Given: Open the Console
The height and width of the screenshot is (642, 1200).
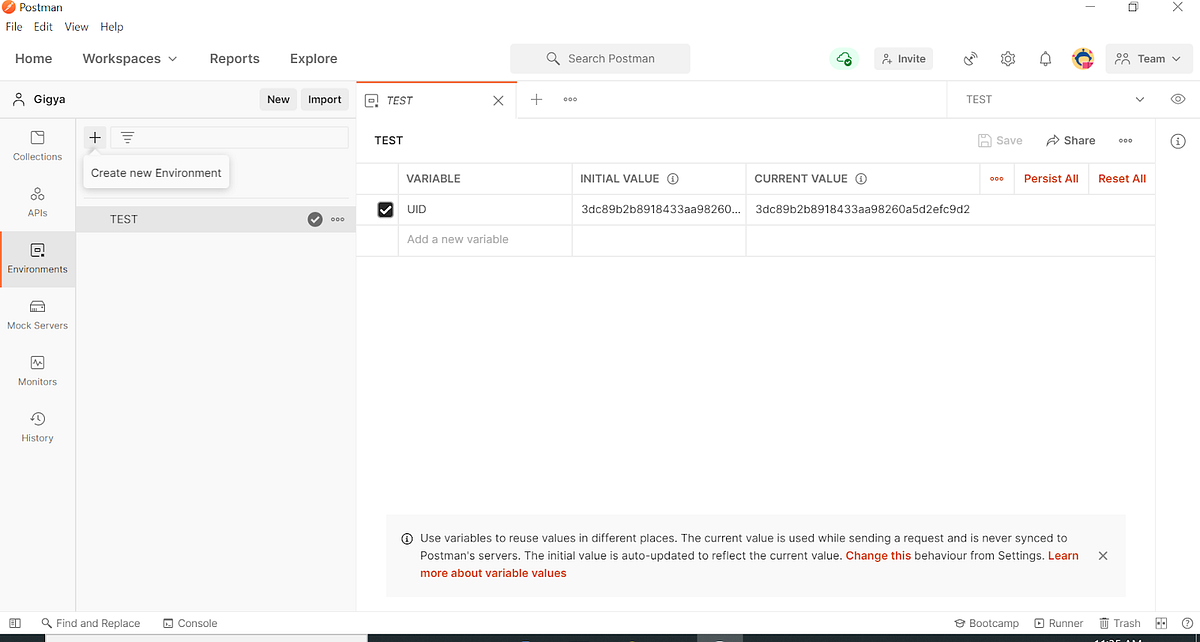Looking at the screenshot, I should coord(190,623).
